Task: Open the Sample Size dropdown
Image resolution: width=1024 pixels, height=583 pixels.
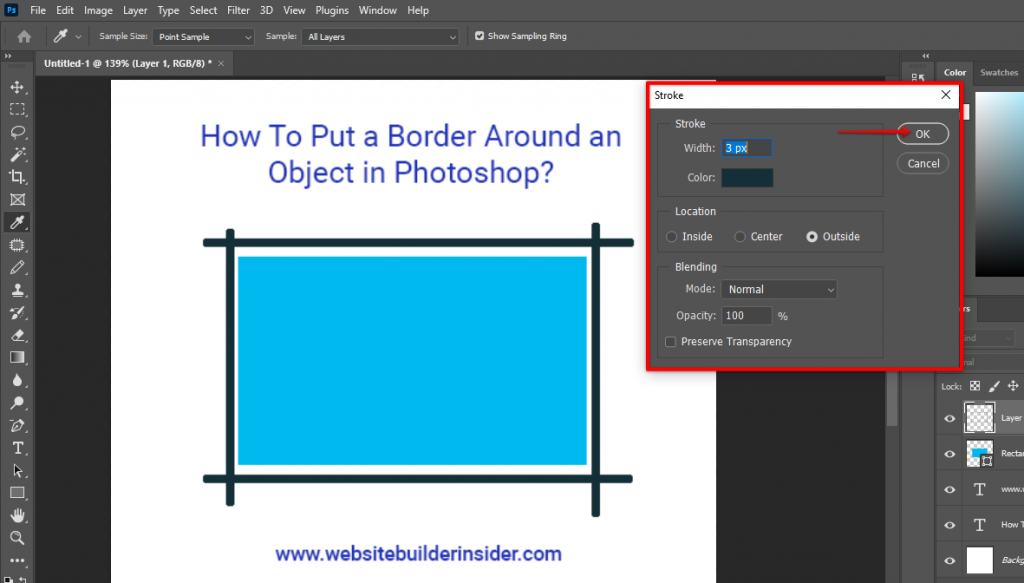Action: (x=203, y=36)
